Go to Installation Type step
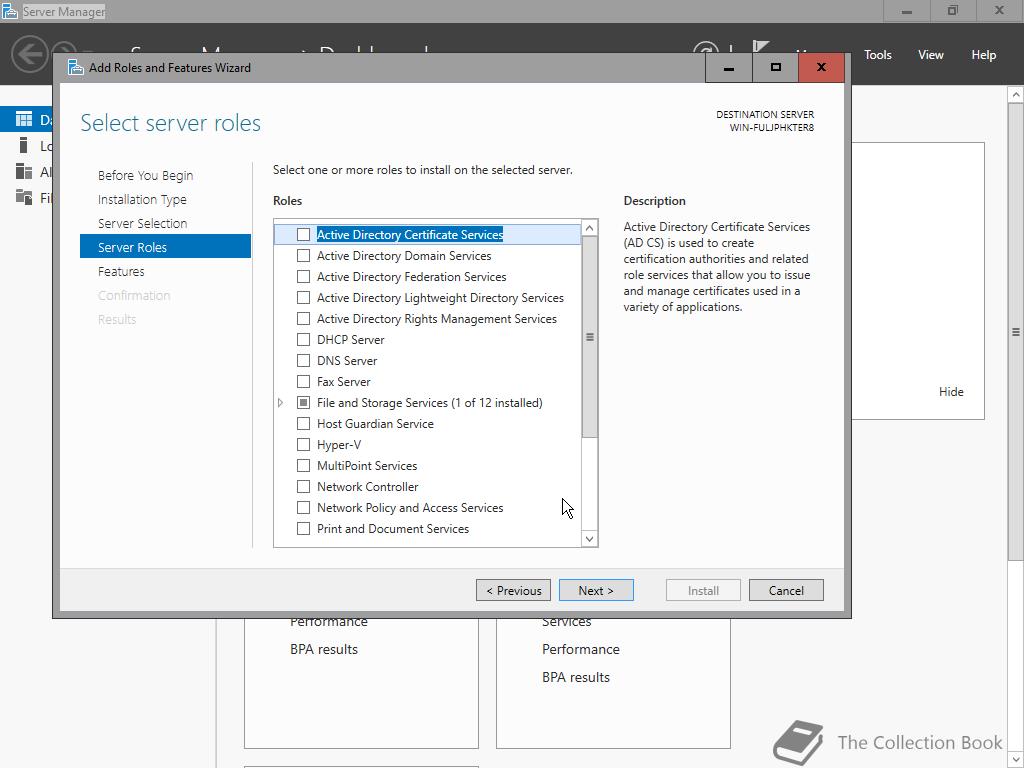Viewport: 1024px width, 768px height. (x=142, y=199)
